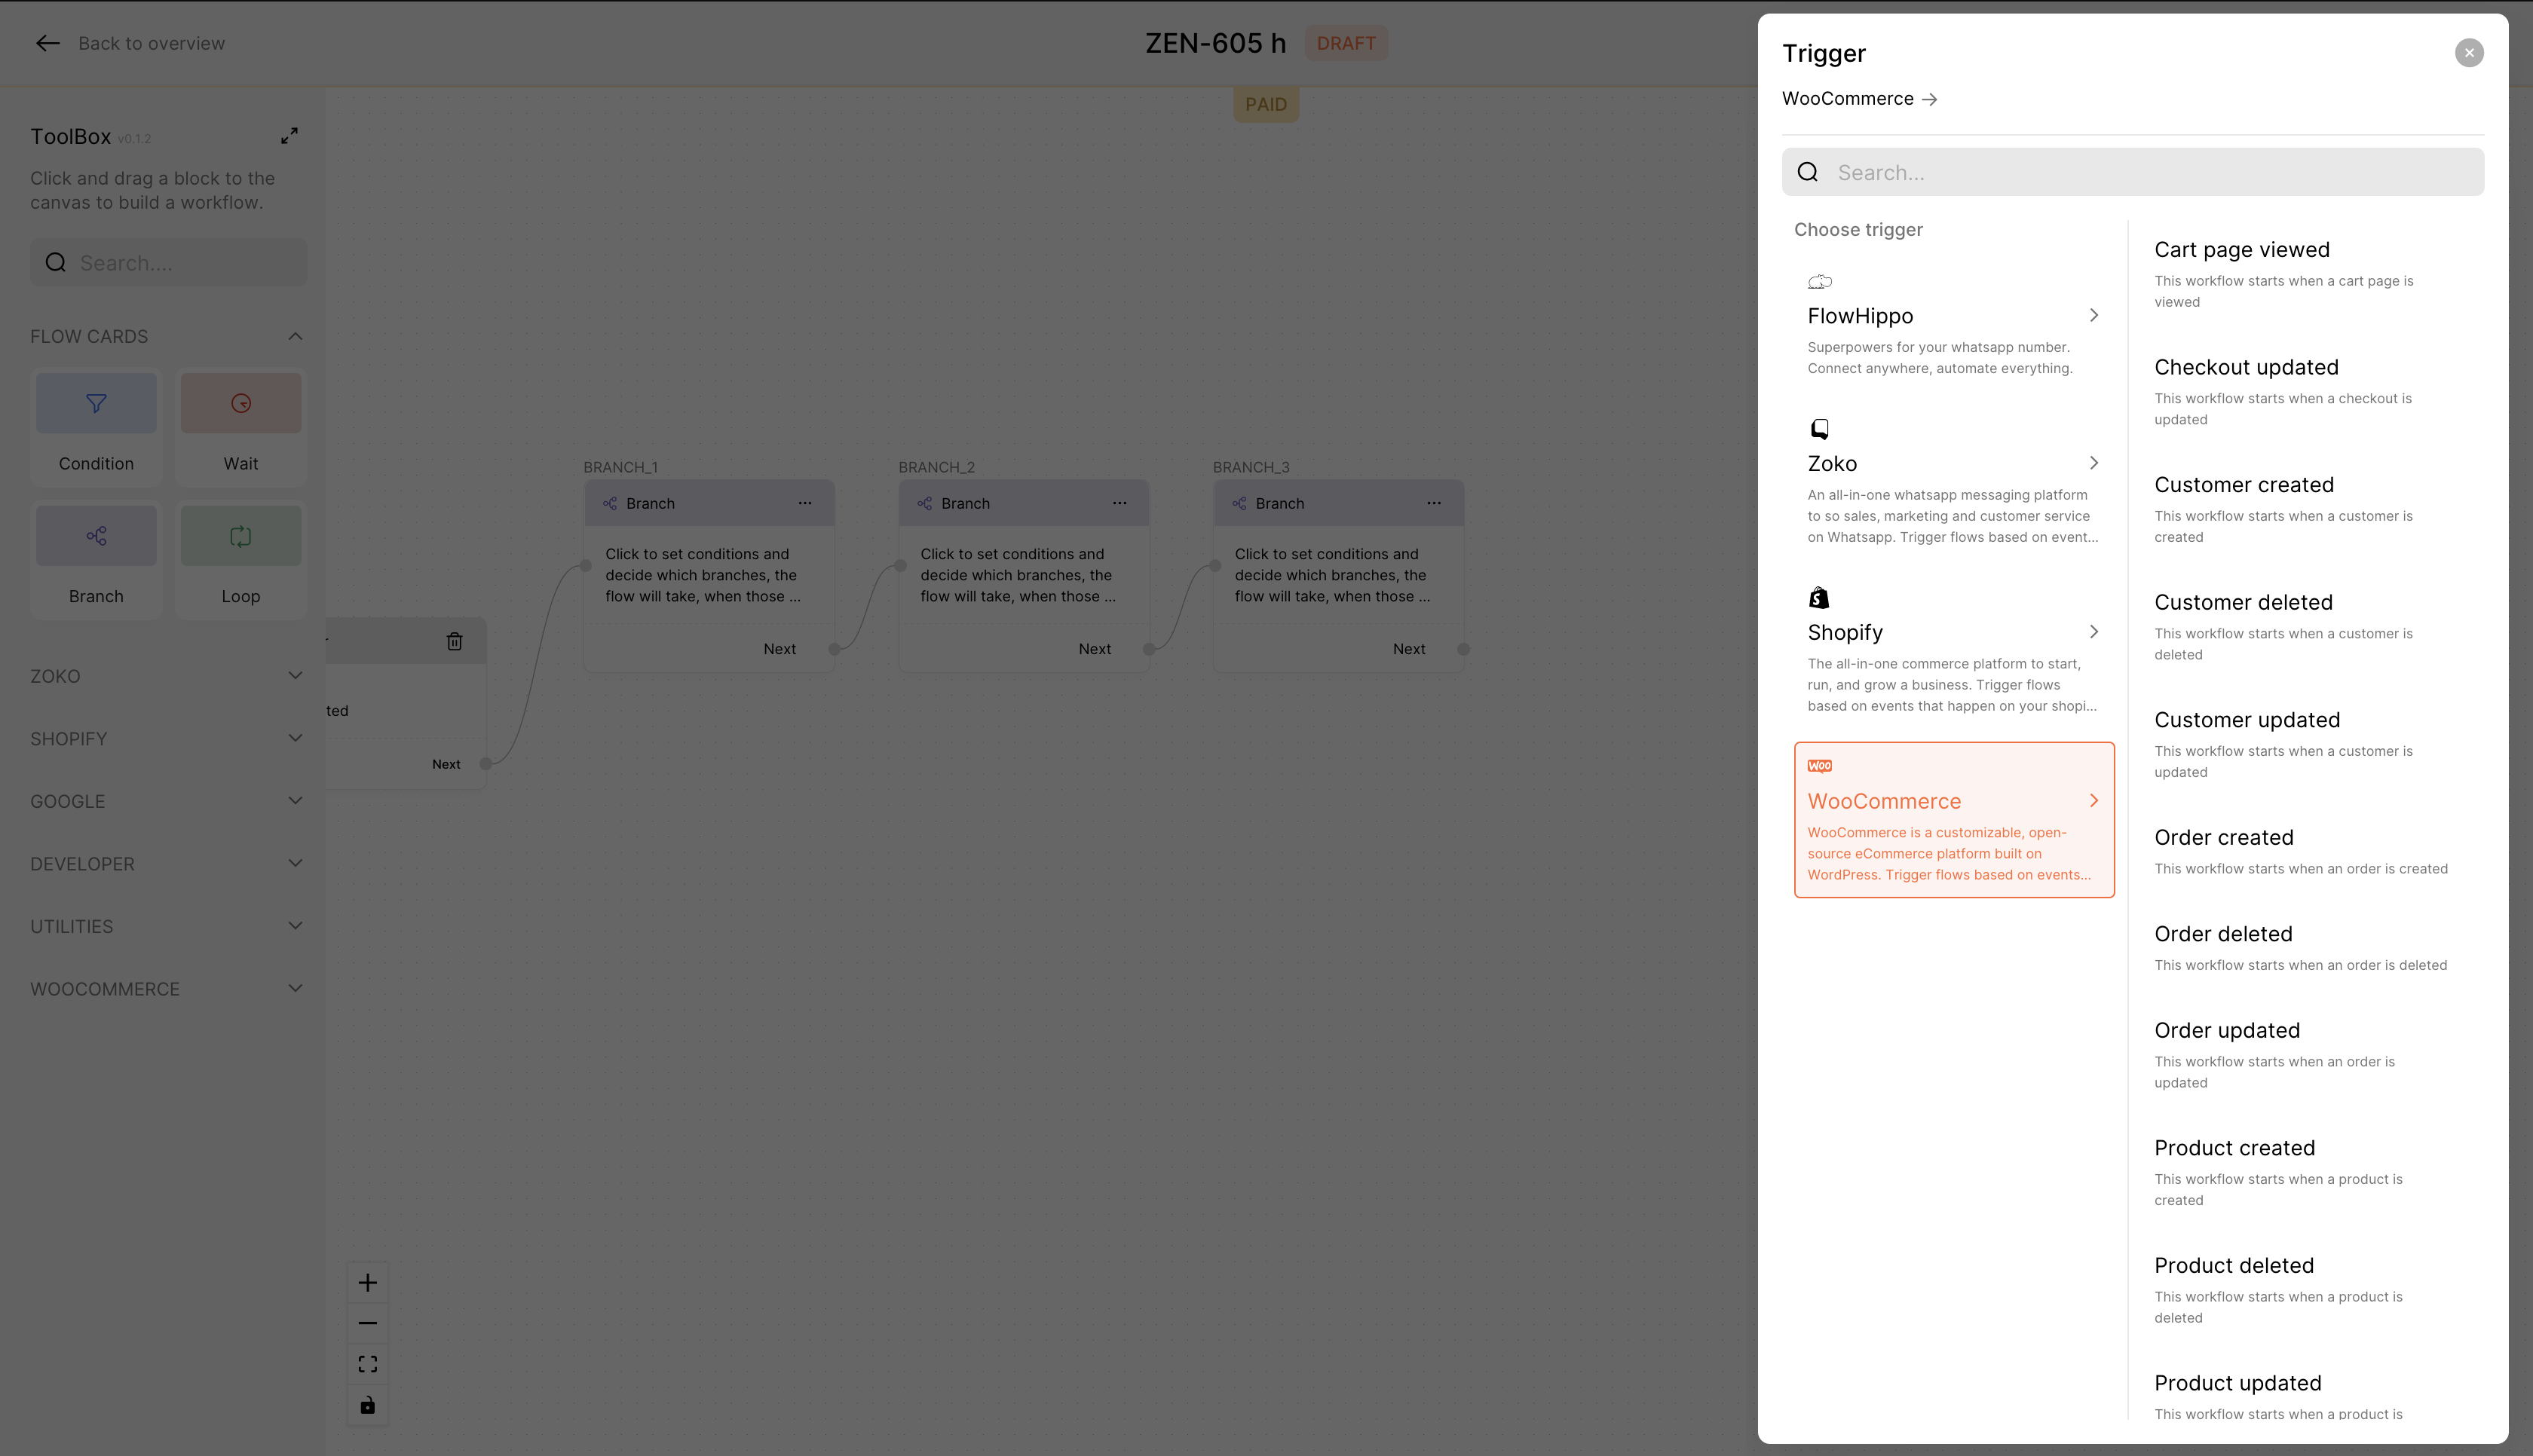
Task: Open the BRANCH_2 three-dot menu
Action: coord(1120,503)
